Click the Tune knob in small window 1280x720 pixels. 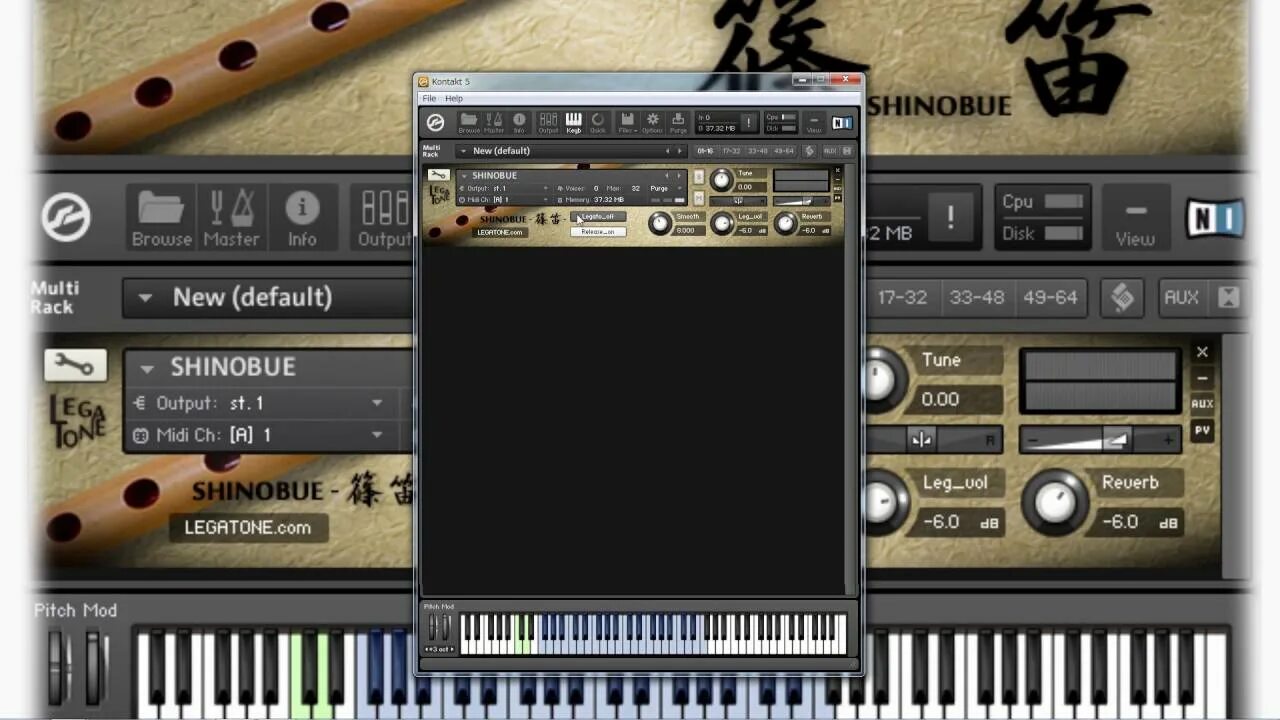722,180
